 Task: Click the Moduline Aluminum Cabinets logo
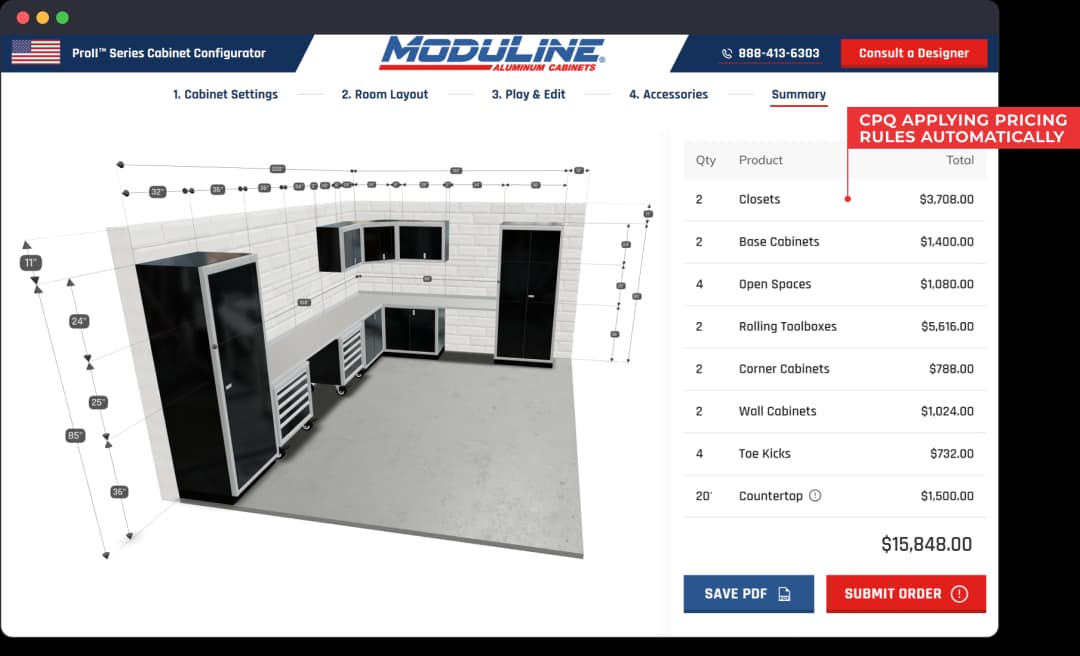492,54
